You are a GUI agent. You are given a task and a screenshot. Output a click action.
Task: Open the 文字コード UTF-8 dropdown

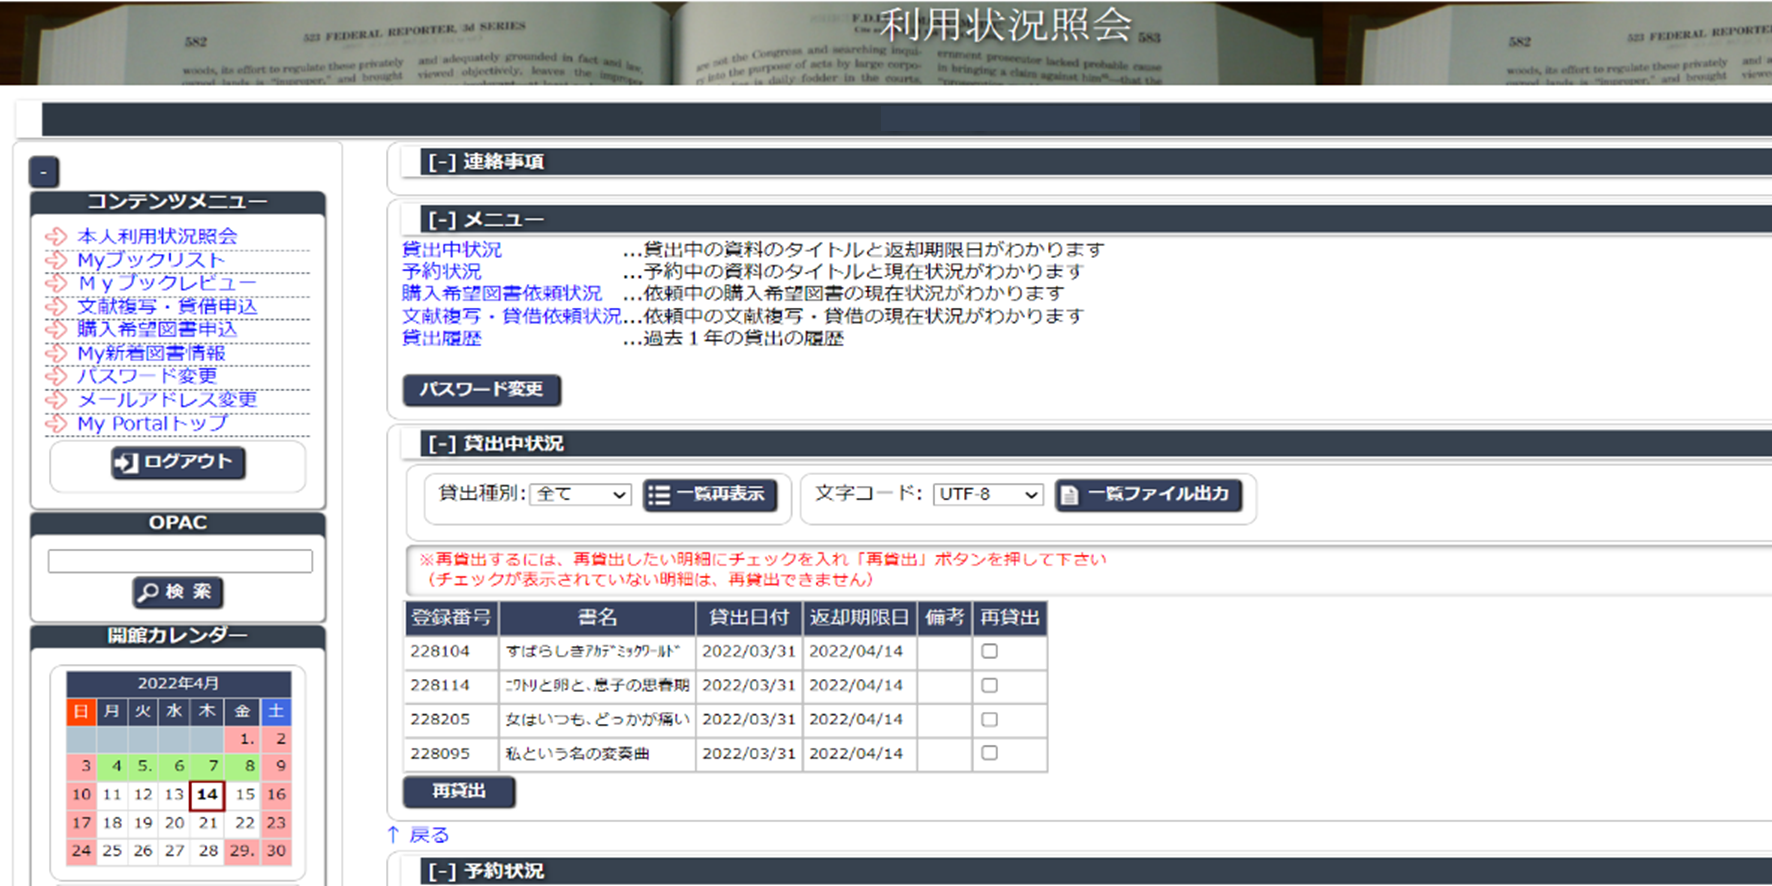(988, 494)
